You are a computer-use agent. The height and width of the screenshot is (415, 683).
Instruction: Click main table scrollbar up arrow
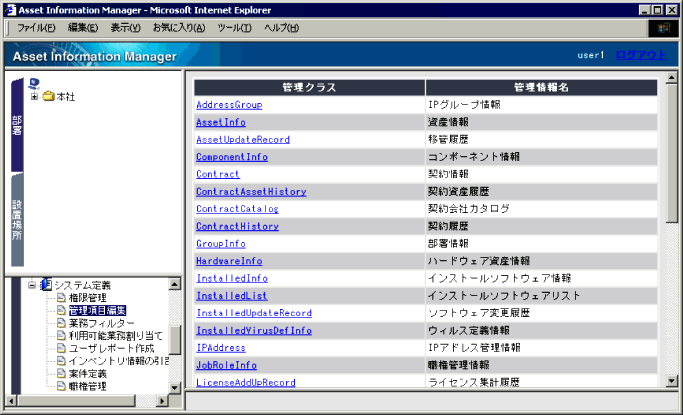671,78
